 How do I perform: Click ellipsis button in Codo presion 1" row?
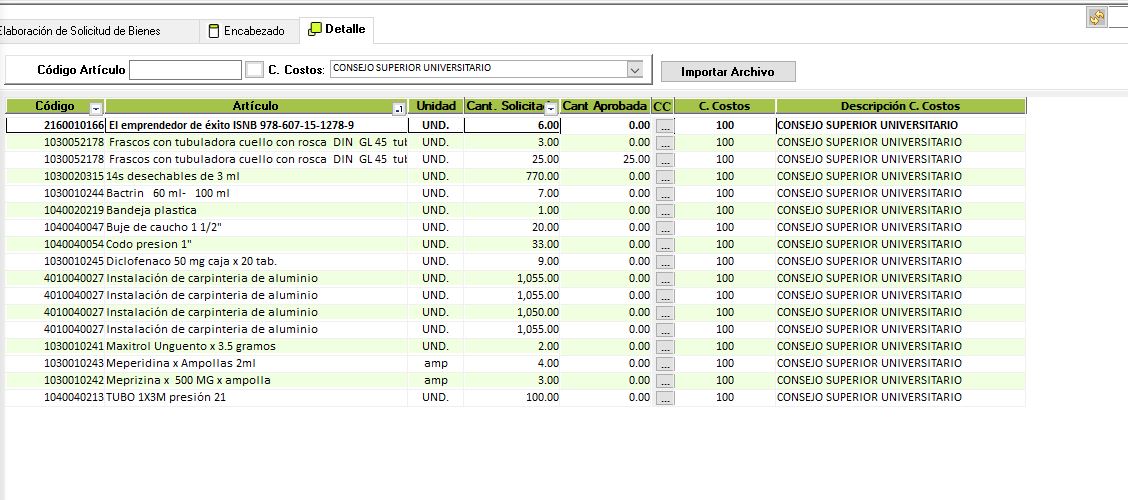665,245
